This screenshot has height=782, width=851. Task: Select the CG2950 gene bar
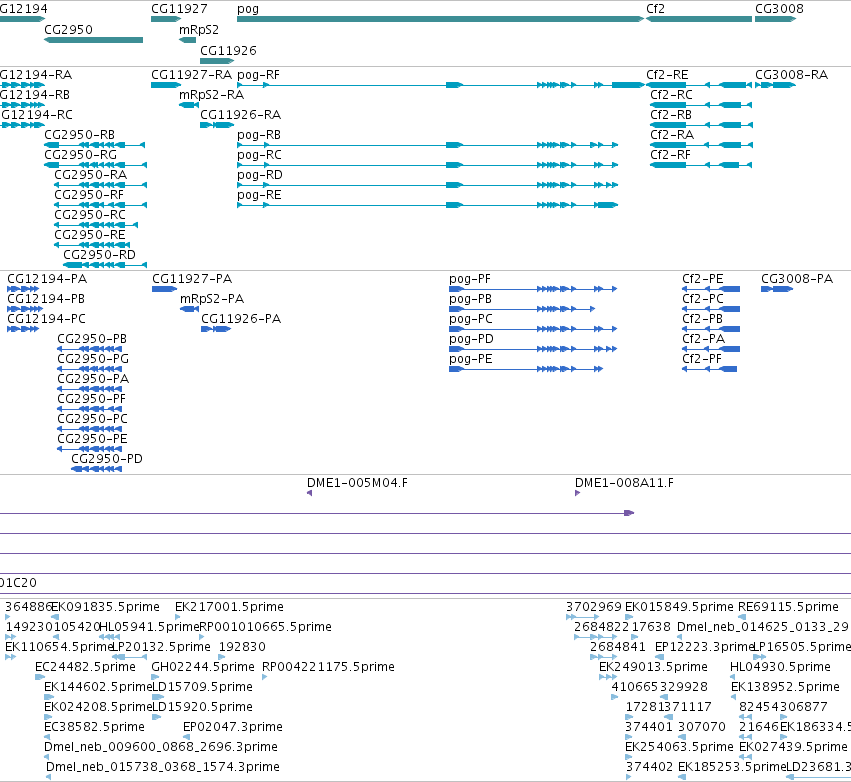tap(93, 40)
